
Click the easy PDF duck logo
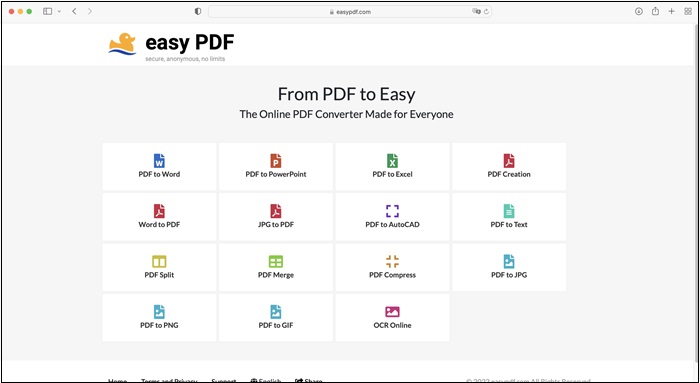pos(122,44)
